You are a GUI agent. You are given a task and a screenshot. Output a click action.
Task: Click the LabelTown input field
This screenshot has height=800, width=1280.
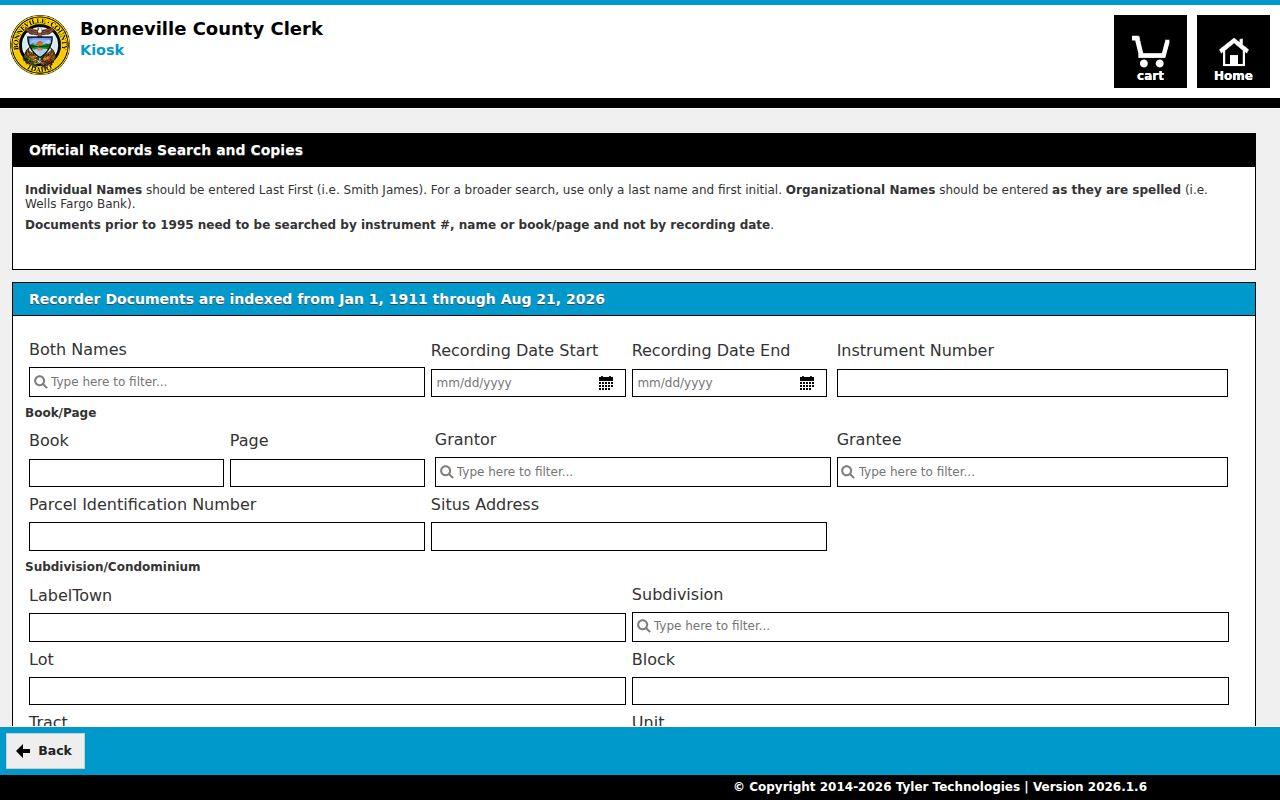click(327, 628)
